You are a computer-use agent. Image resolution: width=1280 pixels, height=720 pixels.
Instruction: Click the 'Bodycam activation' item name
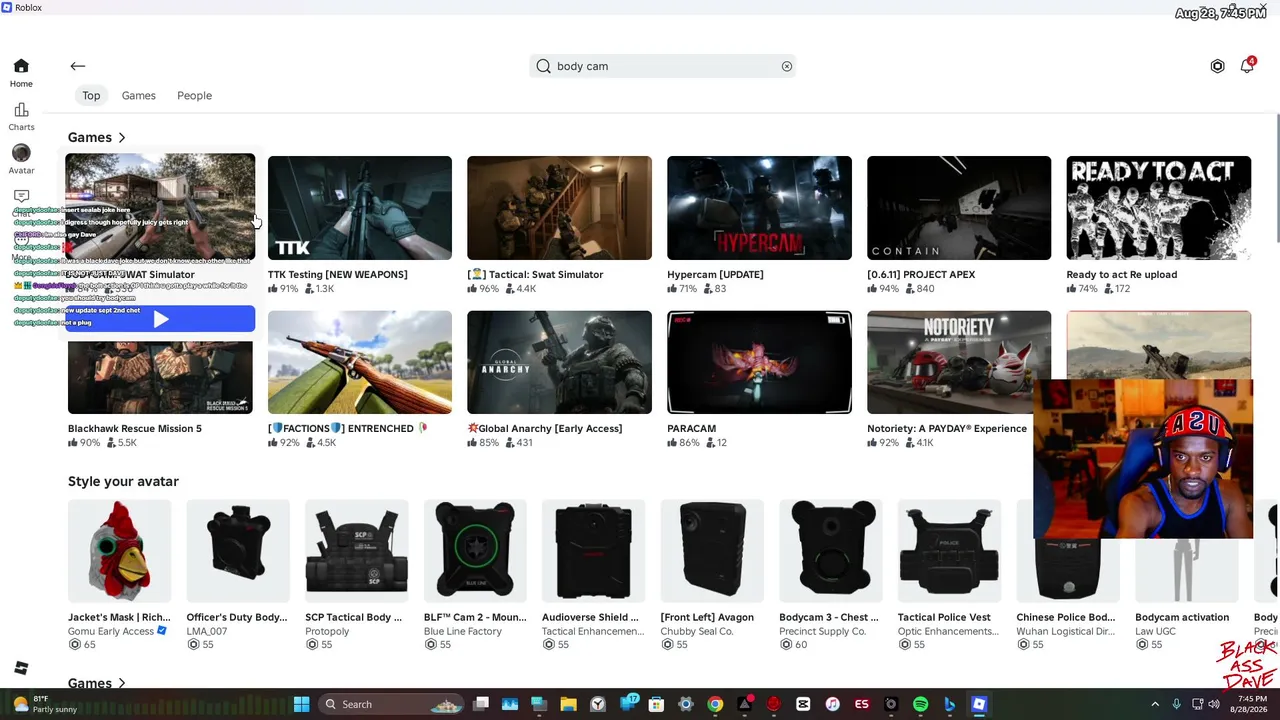(x=1181, y=617)
